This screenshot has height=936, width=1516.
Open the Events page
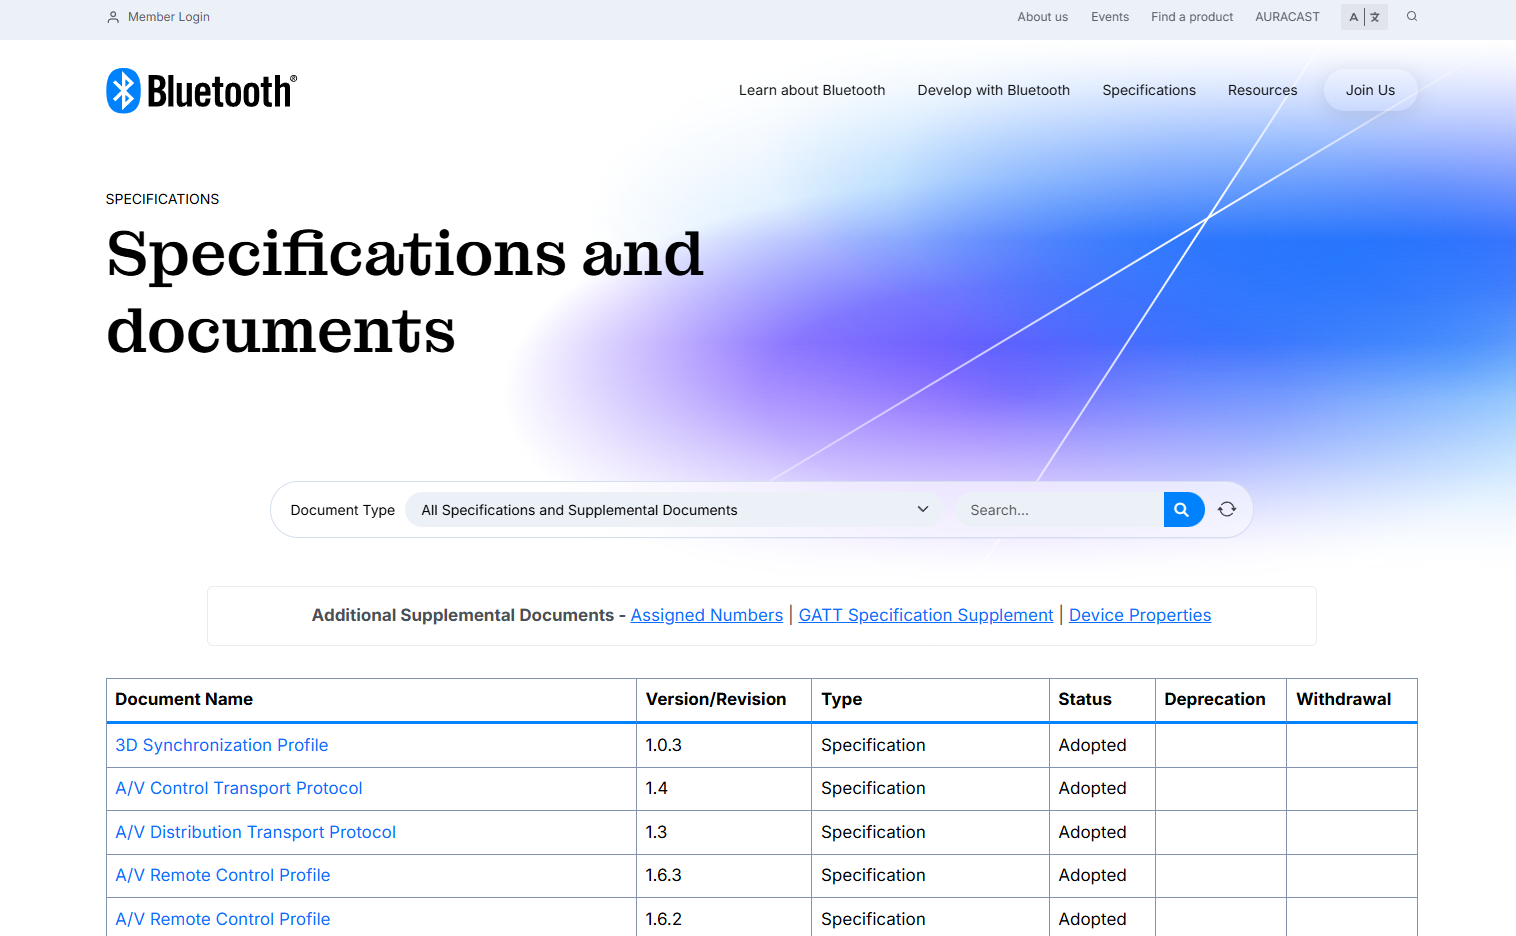click(x=1109, y=17)
